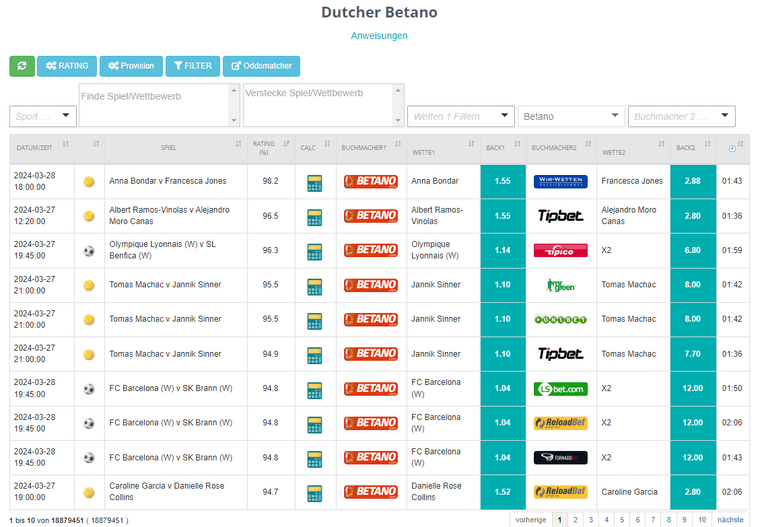Screen dimensions: 760x527
Task: Click the clock column header icon
Action: point(732,148)
